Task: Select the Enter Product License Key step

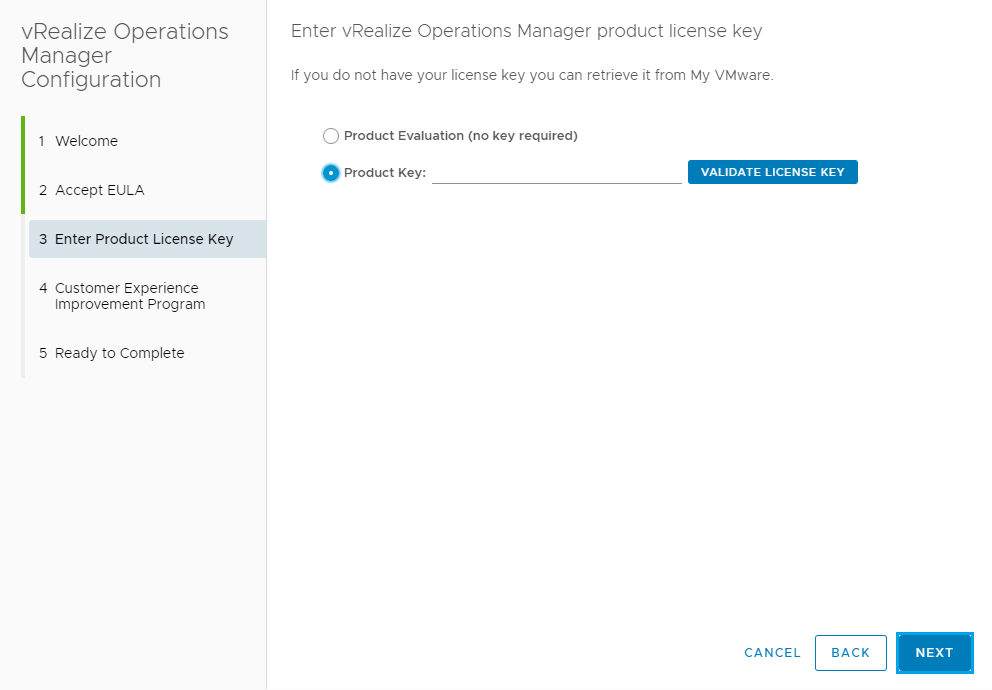Action: pos(144,239)
